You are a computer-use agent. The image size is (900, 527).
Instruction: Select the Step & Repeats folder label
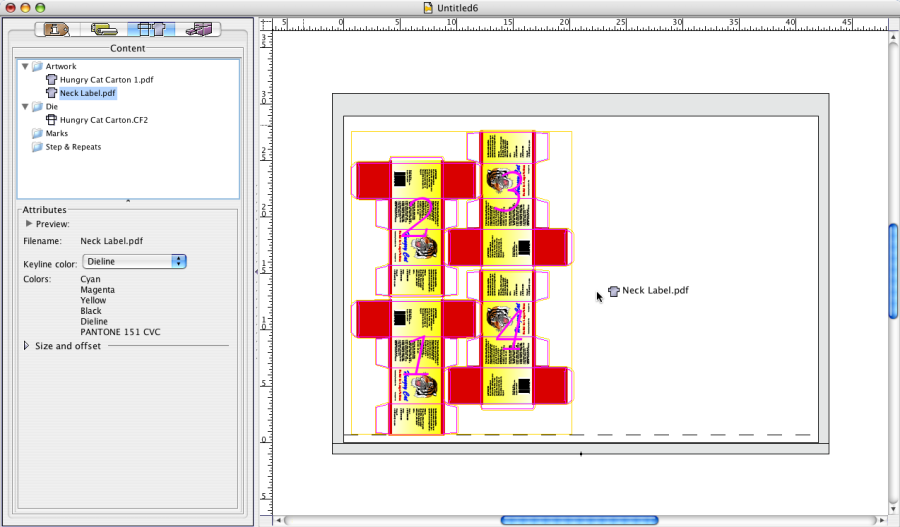73,147
